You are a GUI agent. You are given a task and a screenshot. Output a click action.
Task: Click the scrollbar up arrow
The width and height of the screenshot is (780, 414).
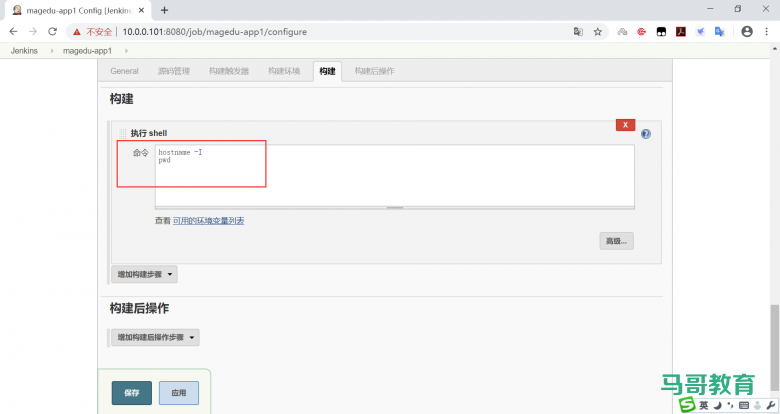tap(775, 49)
